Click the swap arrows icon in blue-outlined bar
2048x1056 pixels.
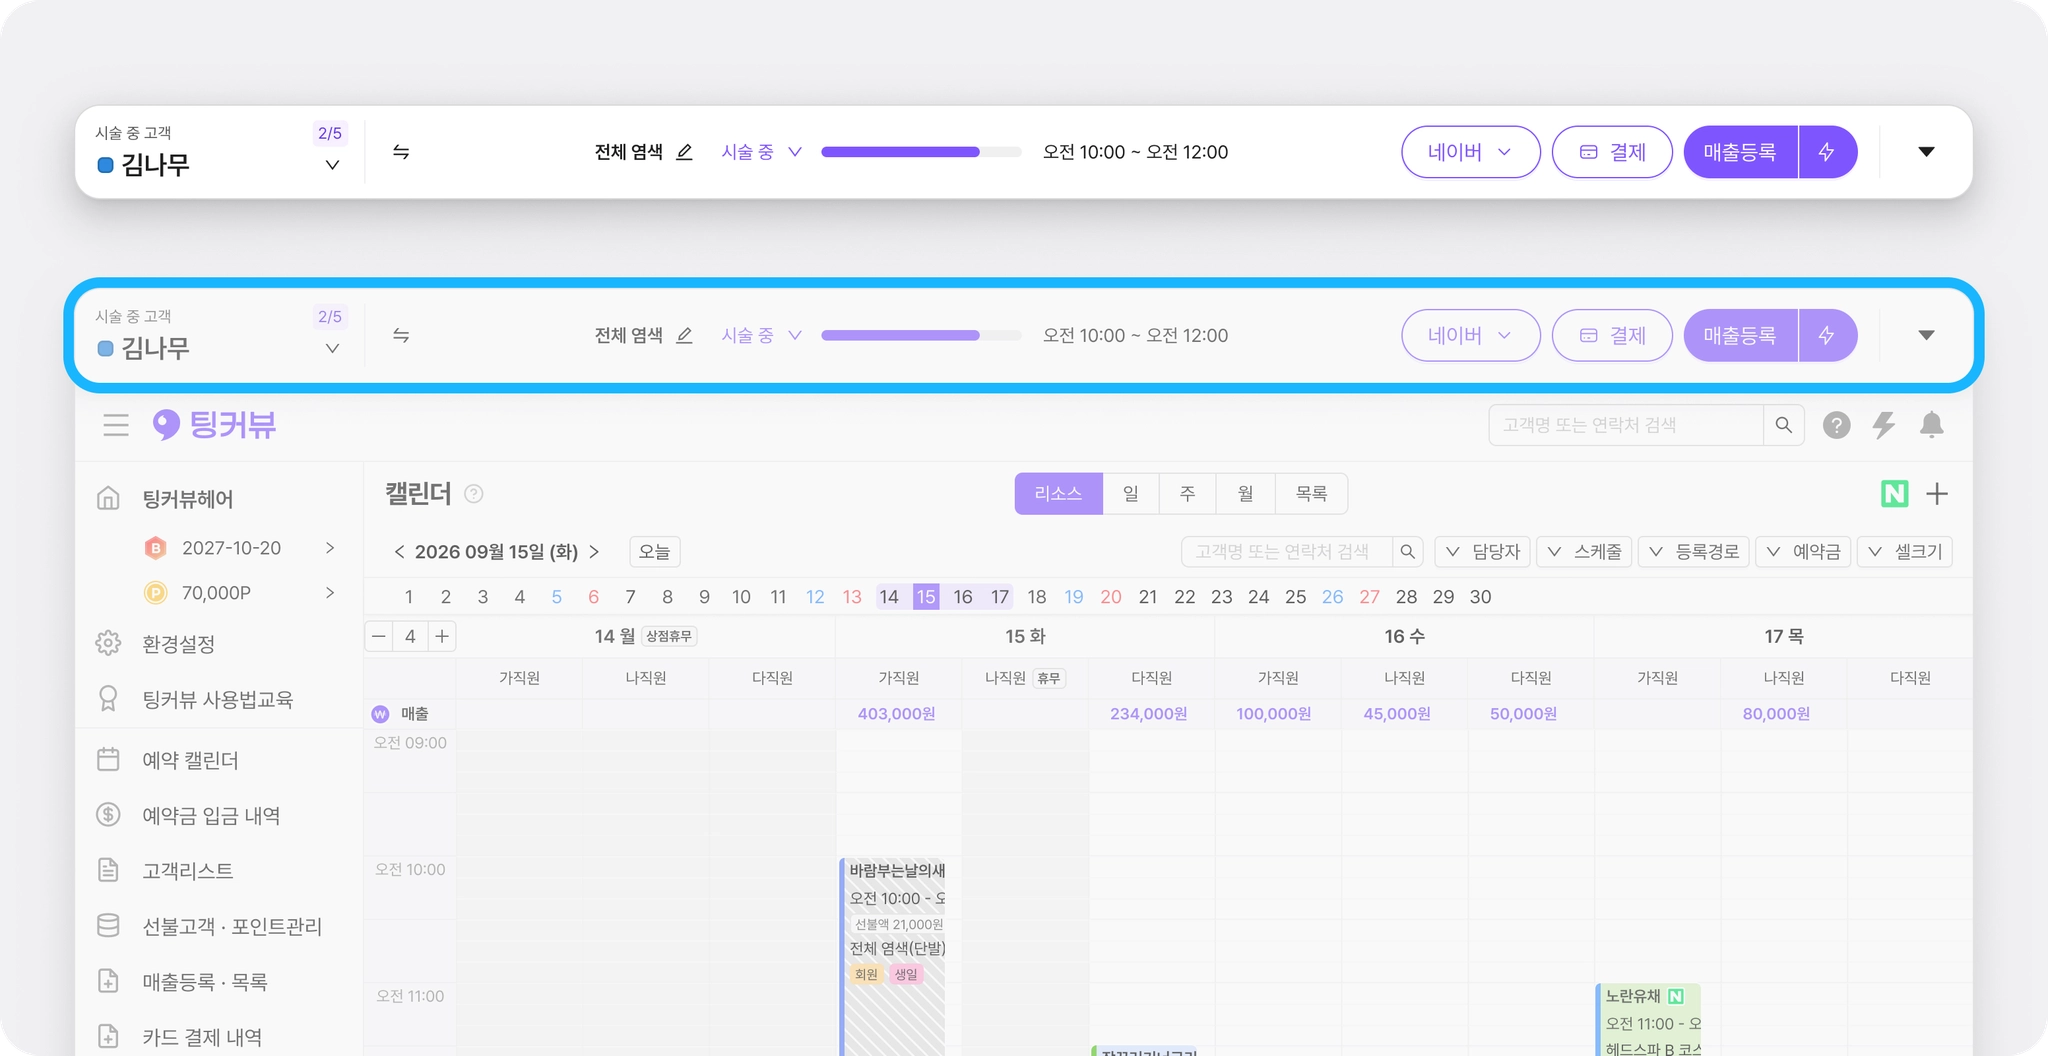(x=401, y=335)
